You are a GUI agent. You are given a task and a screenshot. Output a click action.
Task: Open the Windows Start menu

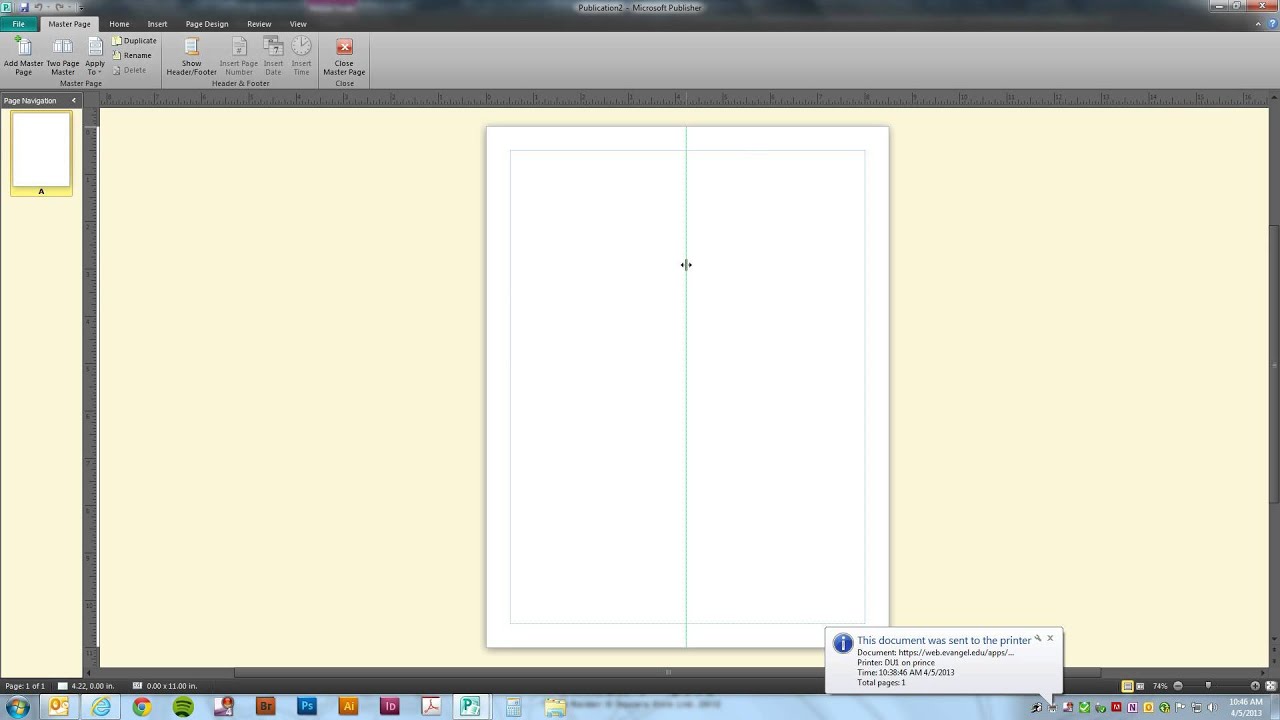17,707
